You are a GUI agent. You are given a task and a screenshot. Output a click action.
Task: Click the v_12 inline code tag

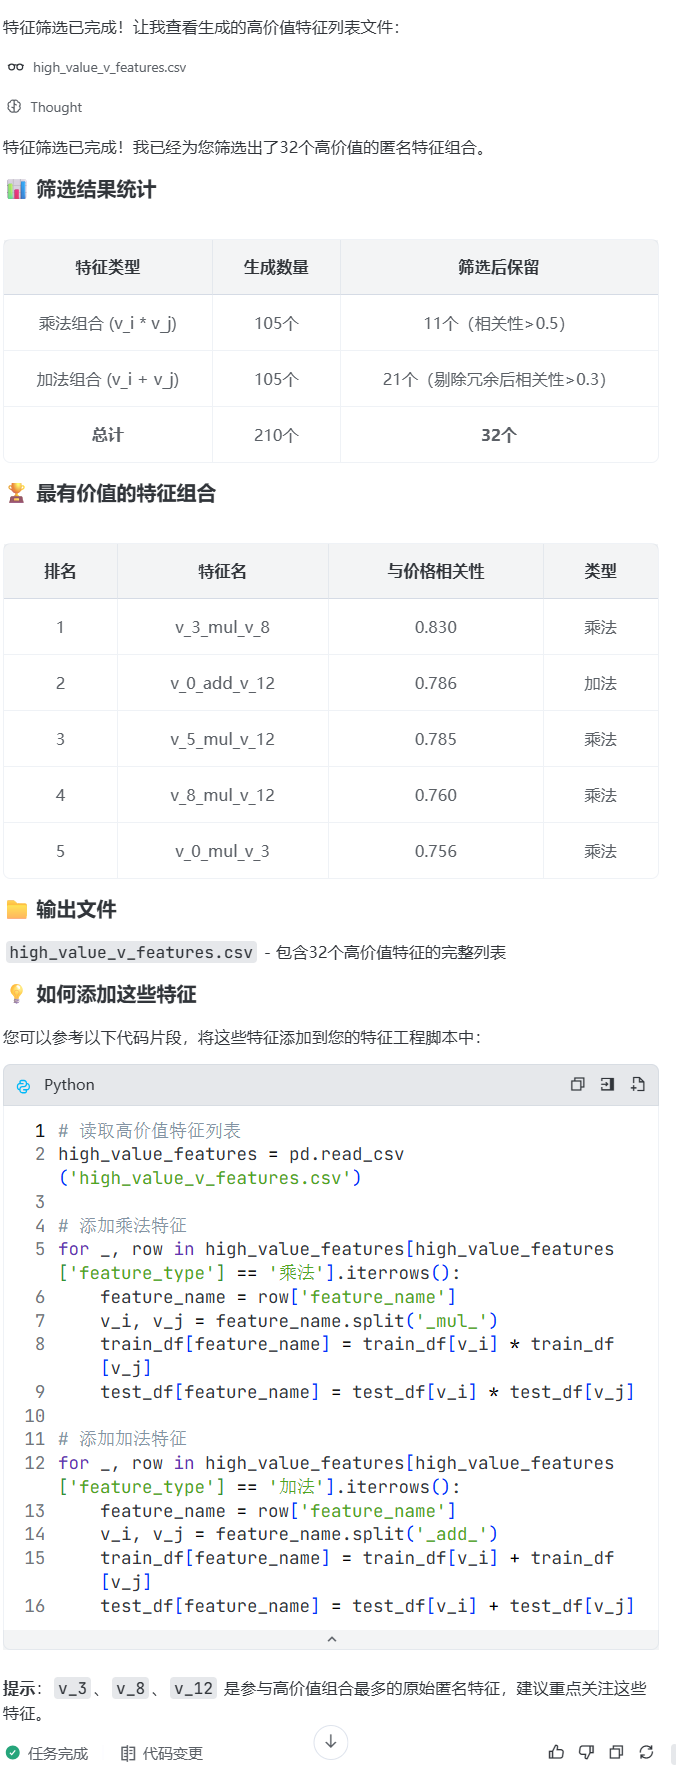pyautogui.click(x=193, y=1688)
